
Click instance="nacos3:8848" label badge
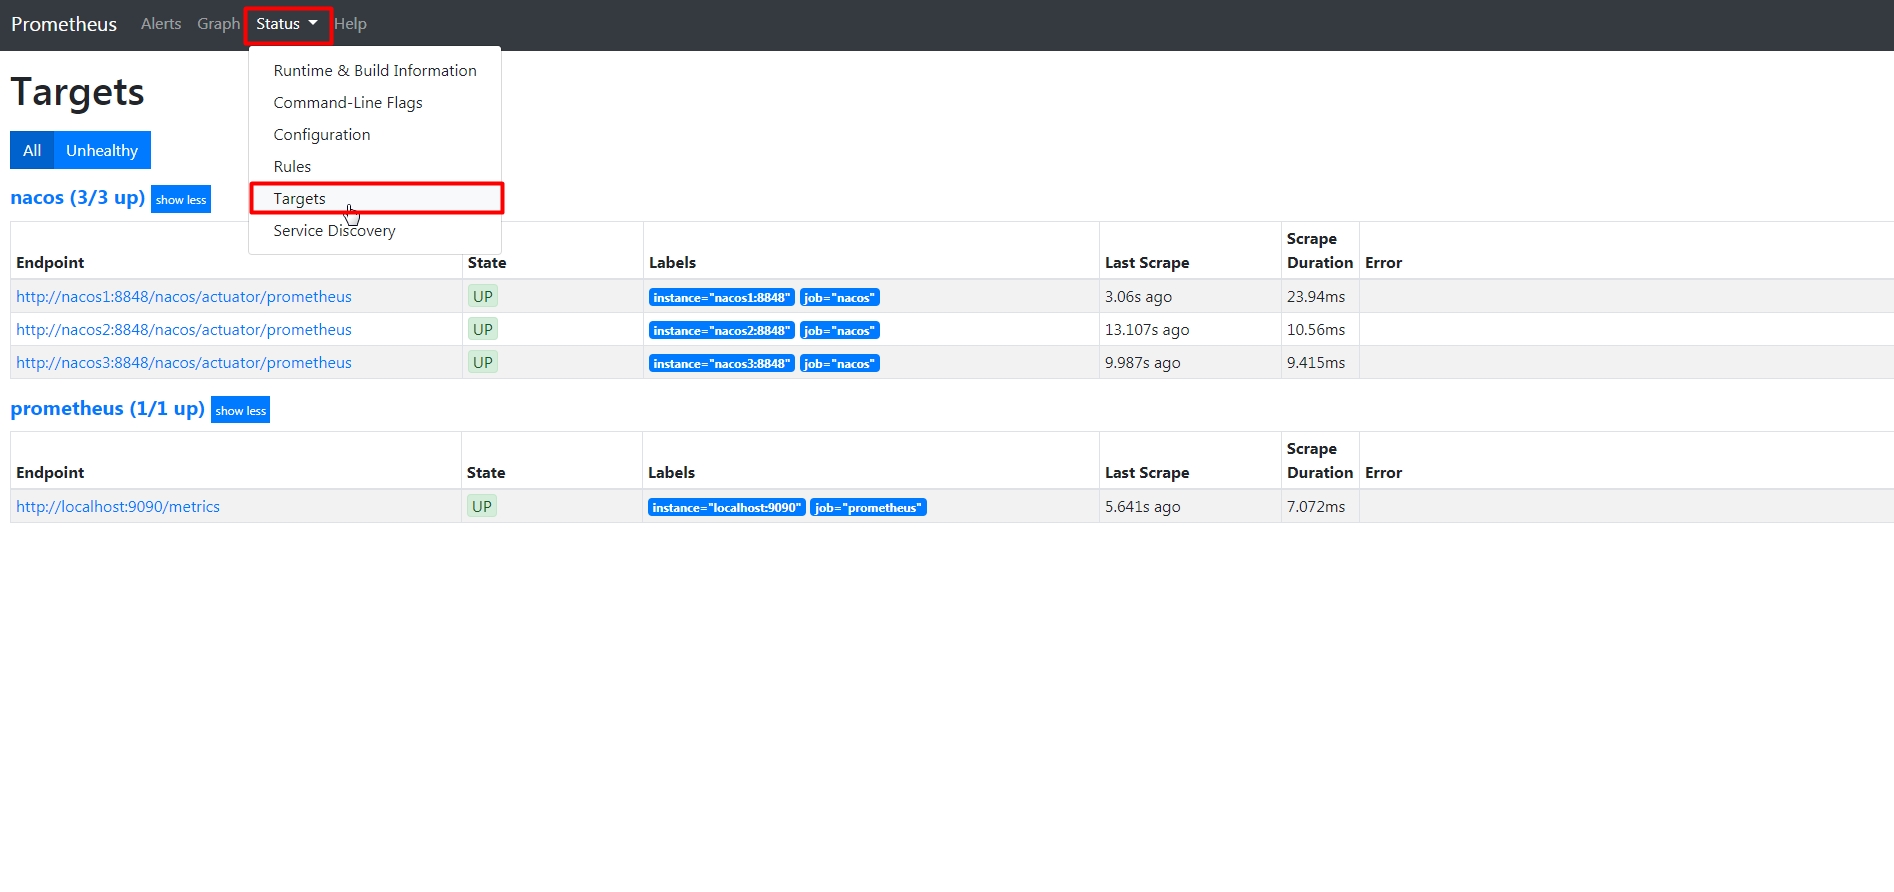pos(722,363)
